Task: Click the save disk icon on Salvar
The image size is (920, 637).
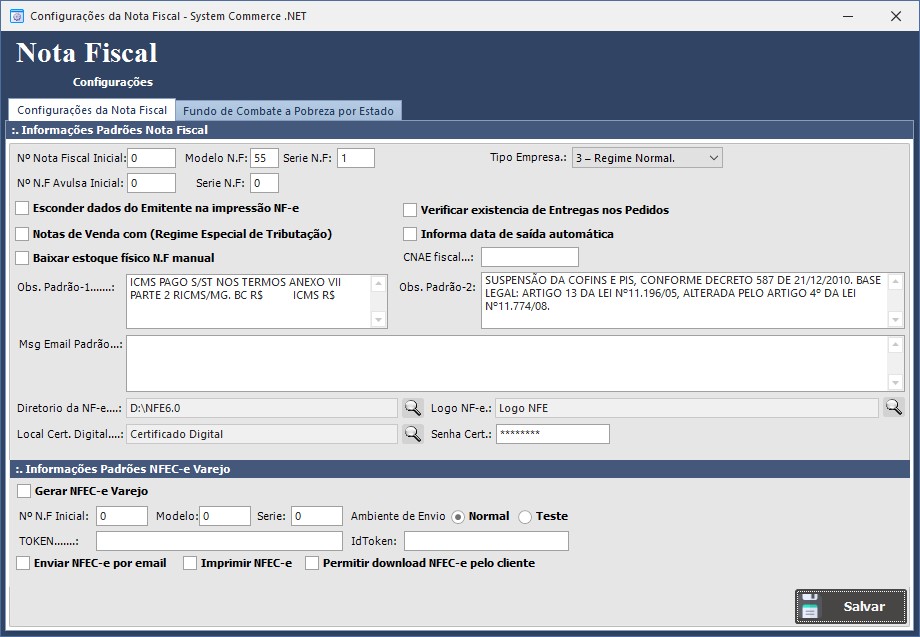Action: [811, 605]
